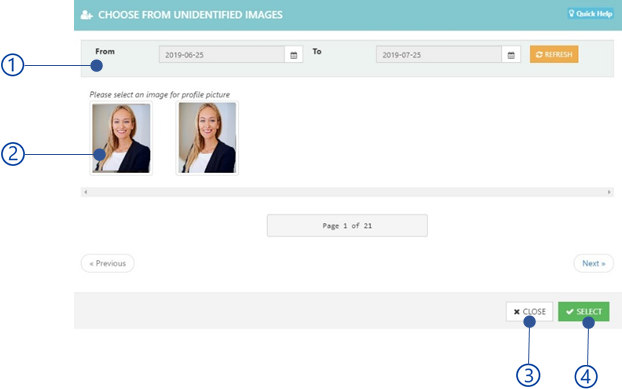Click the CLOSE button
The width and height of the screenshot is (622, 389).
click(529, 312)
